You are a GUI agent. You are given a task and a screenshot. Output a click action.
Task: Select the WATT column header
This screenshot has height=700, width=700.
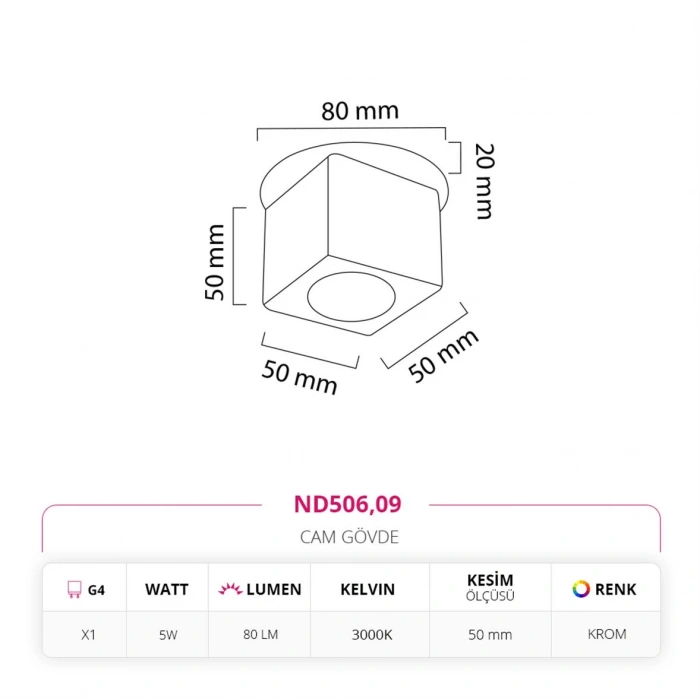(166, 590)
